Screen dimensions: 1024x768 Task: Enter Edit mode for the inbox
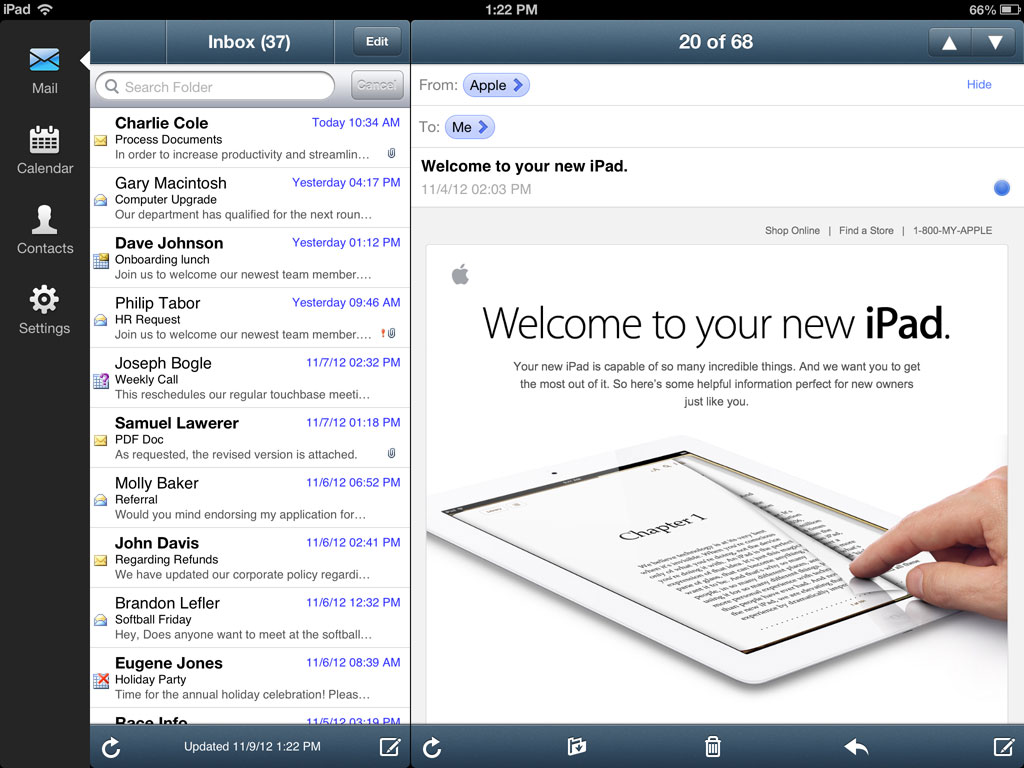[376, 41]
